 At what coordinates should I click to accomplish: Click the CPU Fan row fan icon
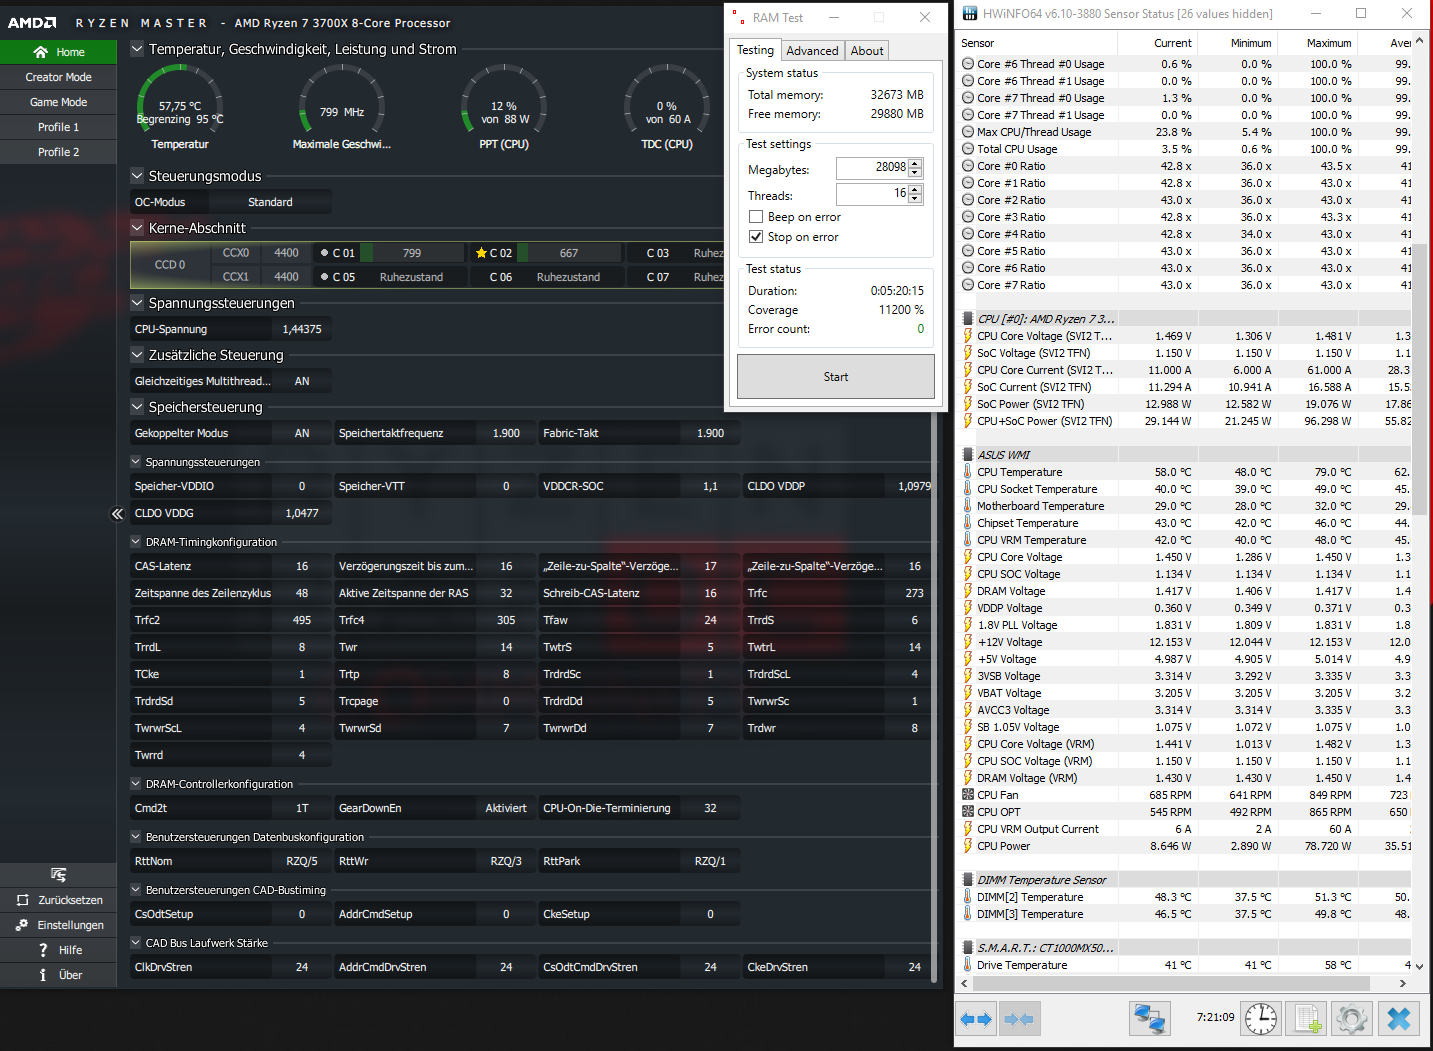tap(968, 795)
